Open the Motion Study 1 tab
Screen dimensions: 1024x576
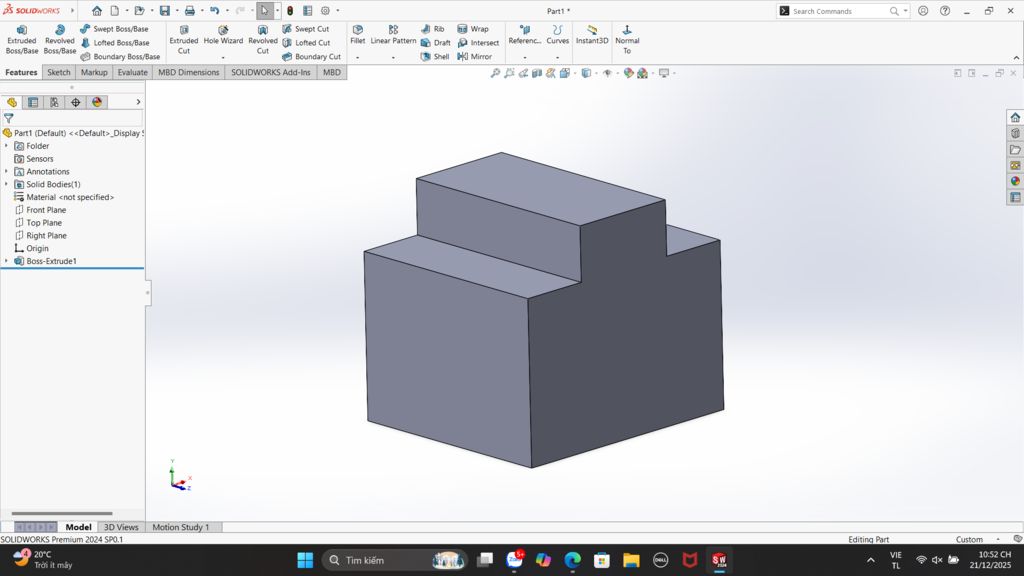181,527
